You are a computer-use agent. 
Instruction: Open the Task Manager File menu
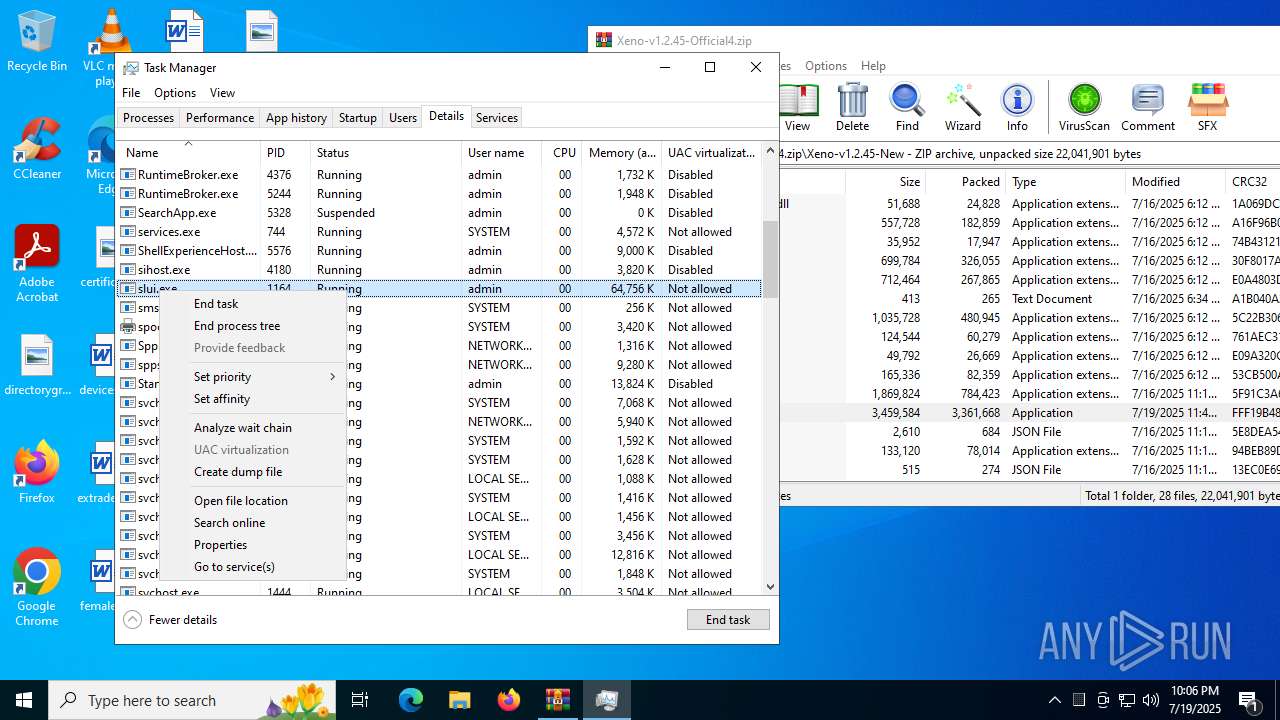point(131,93)
